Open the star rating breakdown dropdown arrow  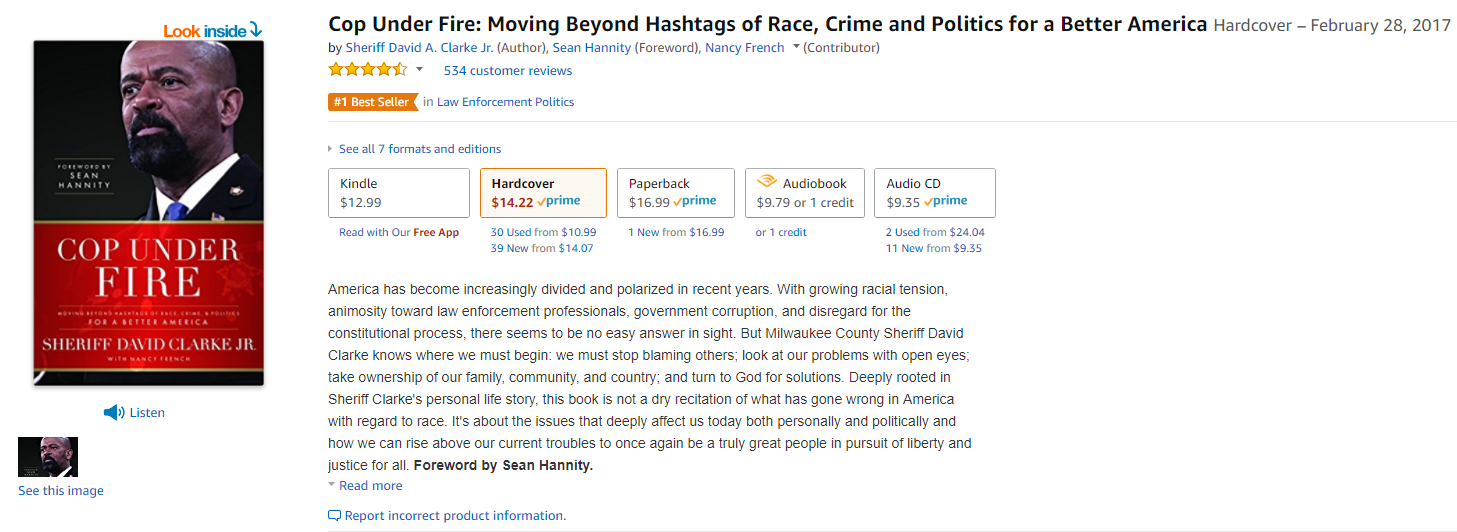419,70
